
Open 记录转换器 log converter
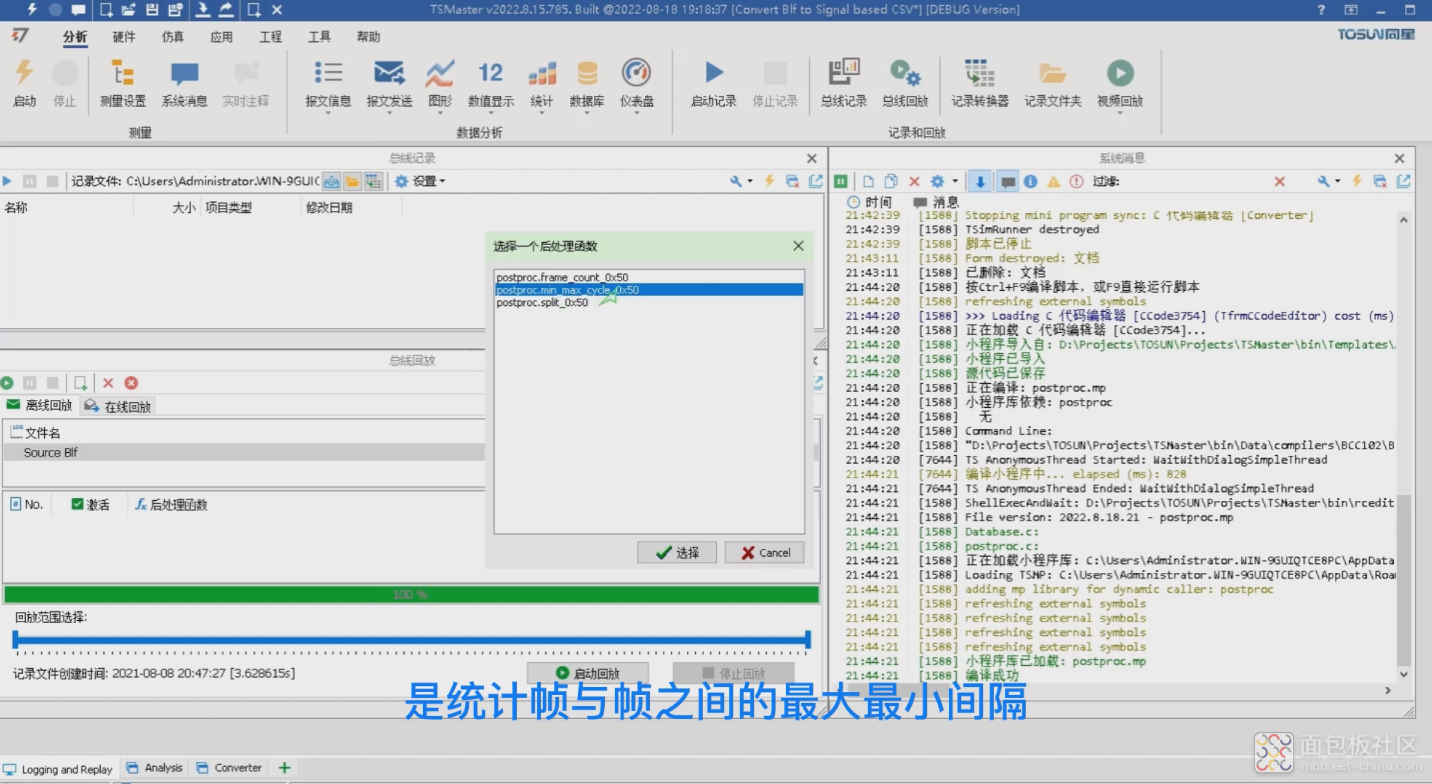[980, 83]
